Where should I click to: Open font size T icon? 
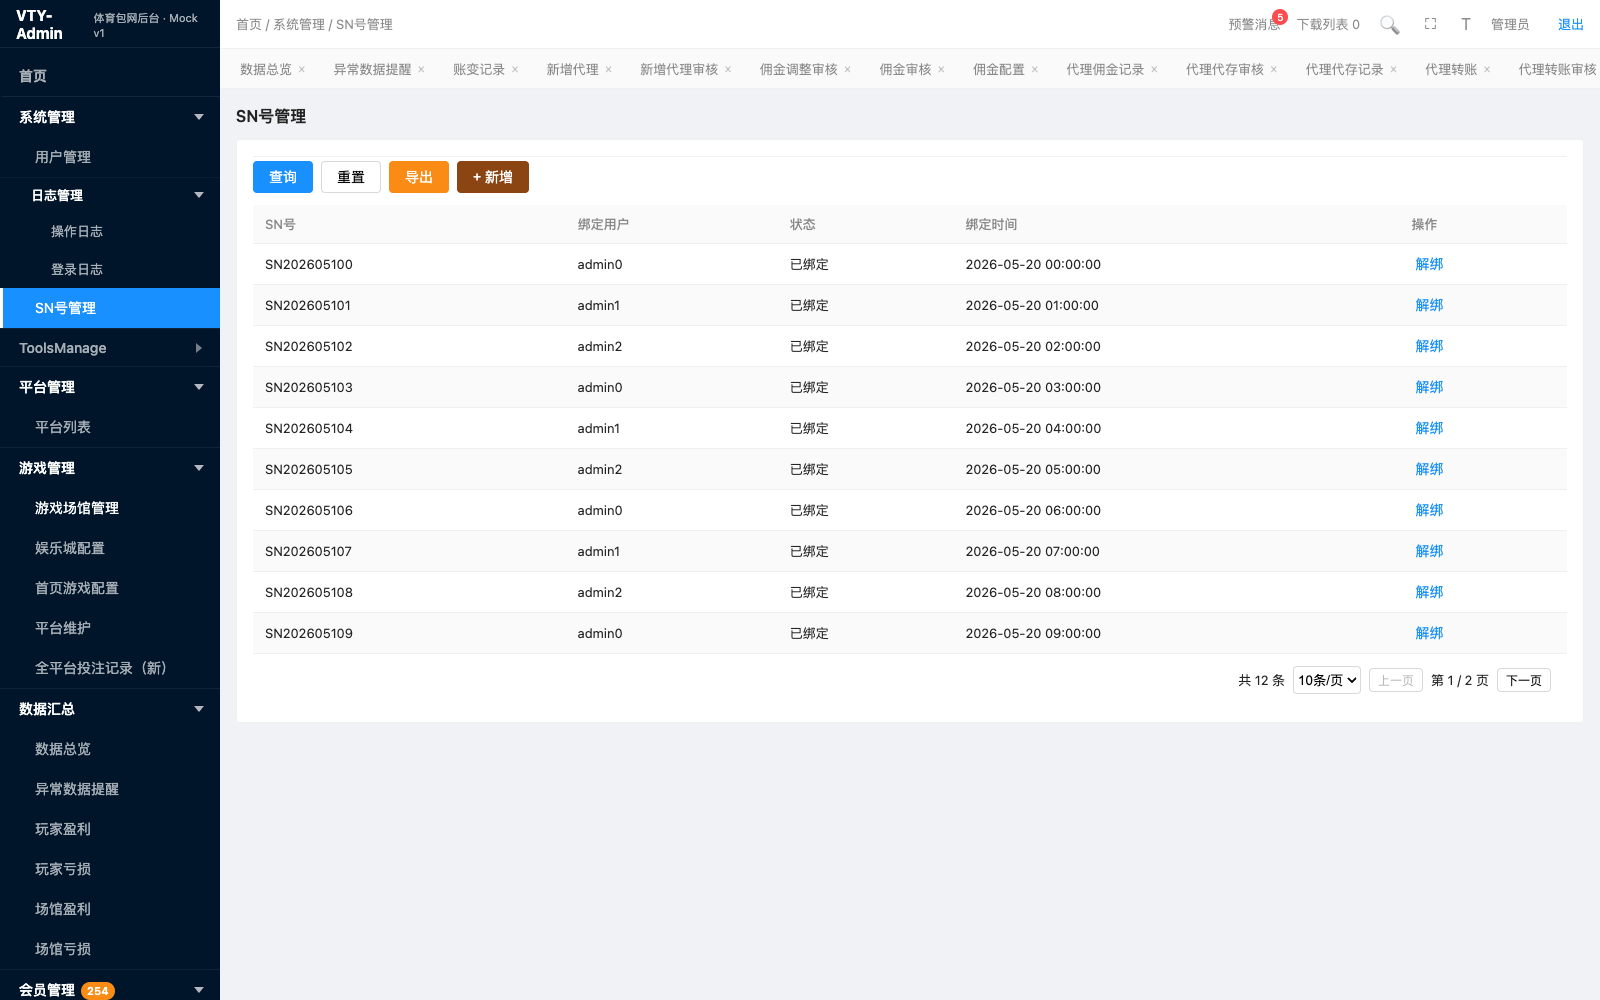tap(1466, 24)
